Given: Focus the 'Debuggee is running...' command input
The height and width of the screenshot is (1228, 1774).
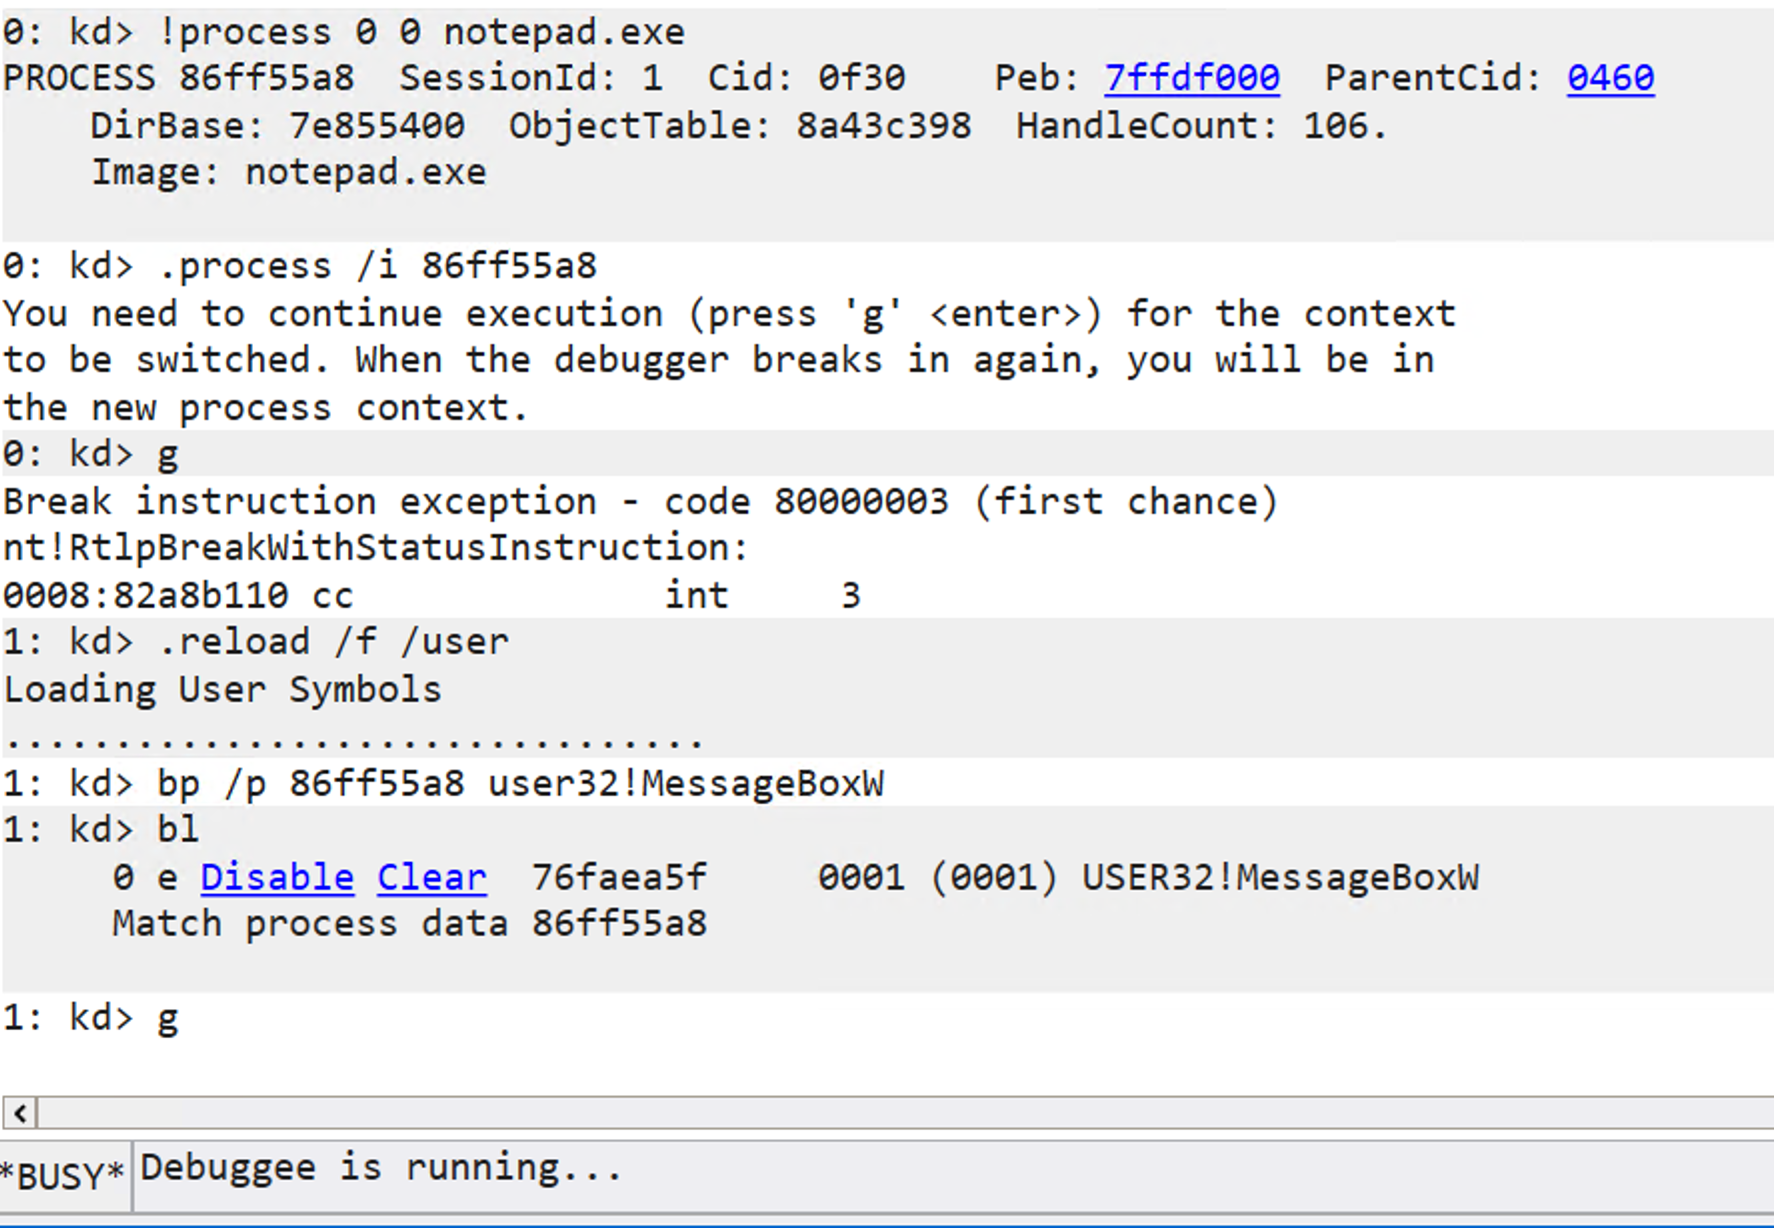Looking at the screenshot, I should point(900,1169).
